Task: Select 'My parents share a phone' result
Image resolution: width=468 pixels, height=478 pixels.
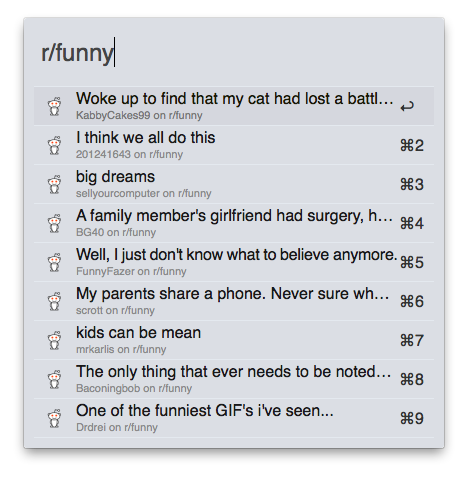Action: click(x=234, y=301)
